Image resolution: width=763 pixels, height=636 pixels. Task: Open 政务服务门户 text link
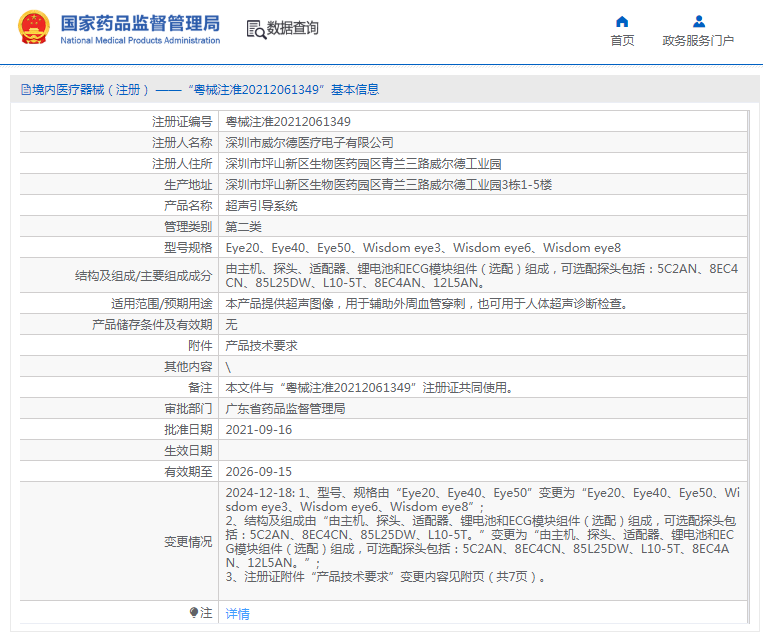pos(698,40)
